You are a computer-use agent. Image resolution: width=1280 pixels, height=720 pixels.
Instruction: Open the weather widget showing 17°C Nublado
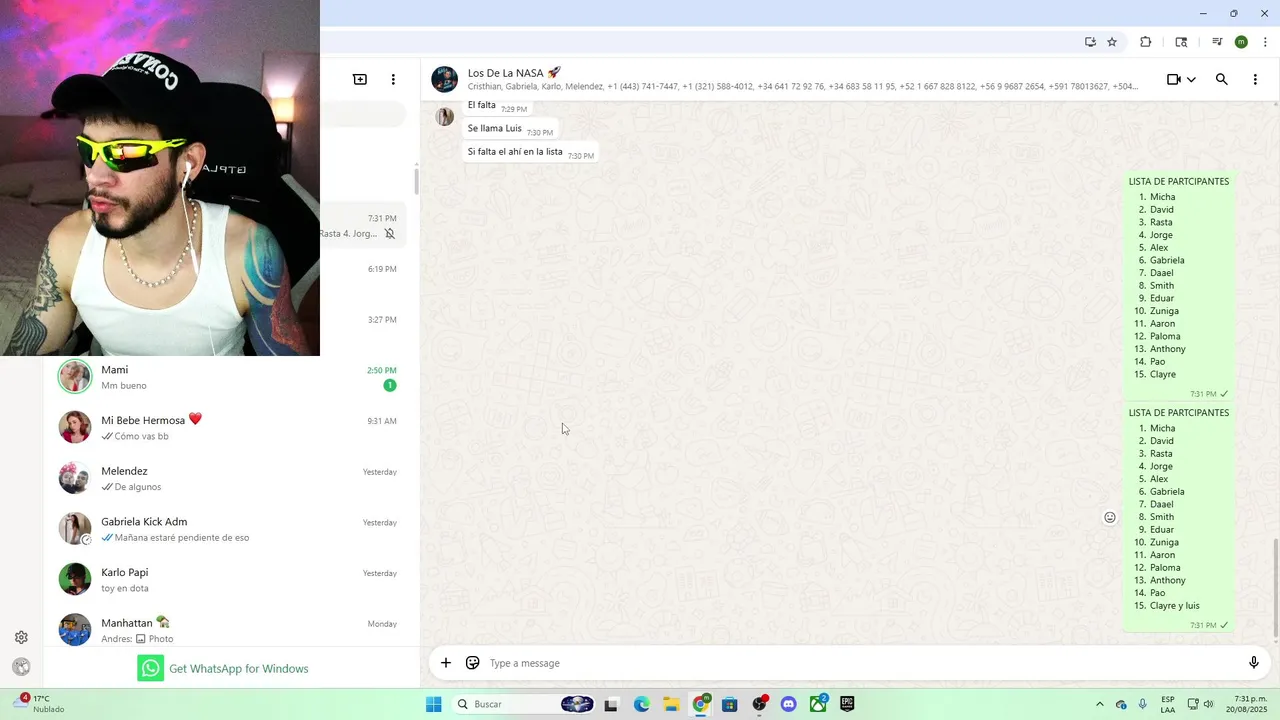pos(40,704)
